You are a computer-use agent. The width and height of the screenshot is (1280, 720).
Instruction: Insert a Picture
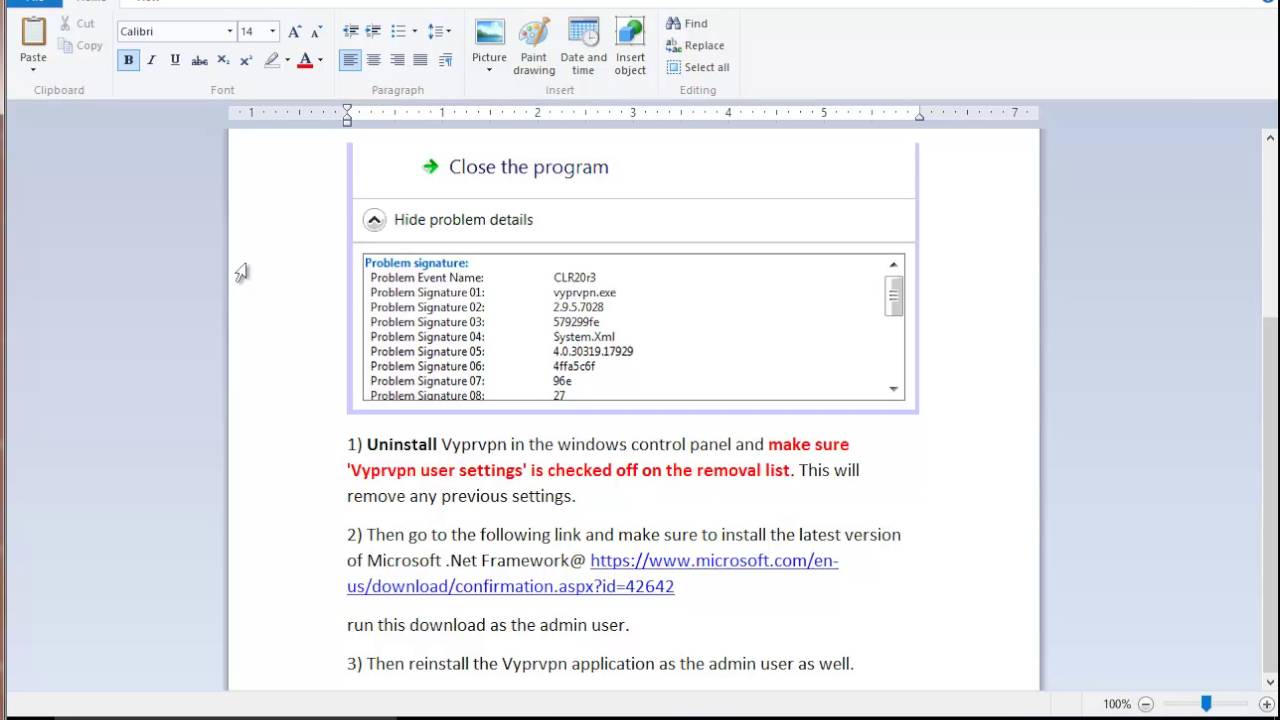(x=490, y=38)
